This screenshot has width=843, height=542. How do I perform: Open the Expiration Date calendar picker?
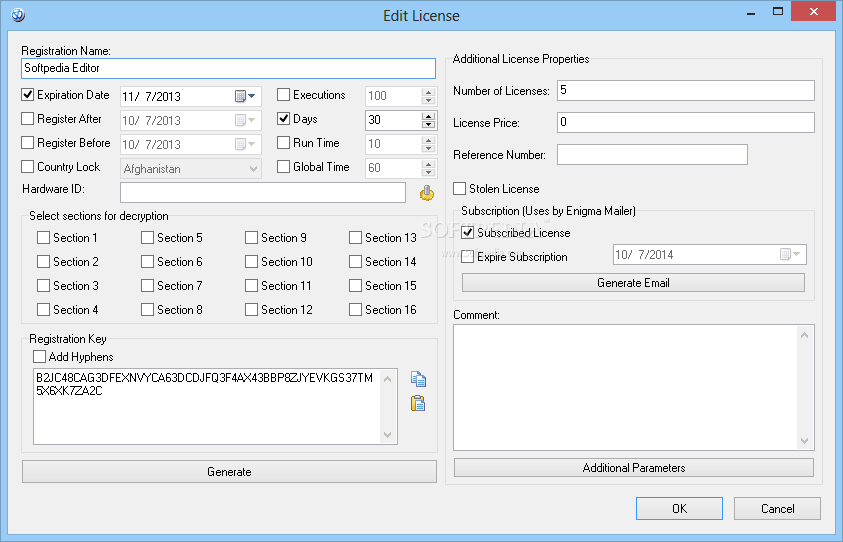[245, 96]
